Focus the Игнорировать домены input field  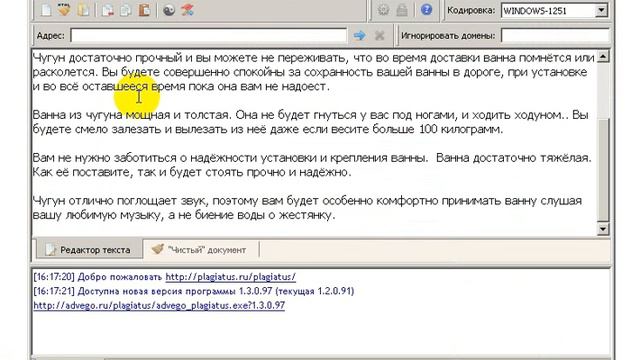click(x=555, y=36)
